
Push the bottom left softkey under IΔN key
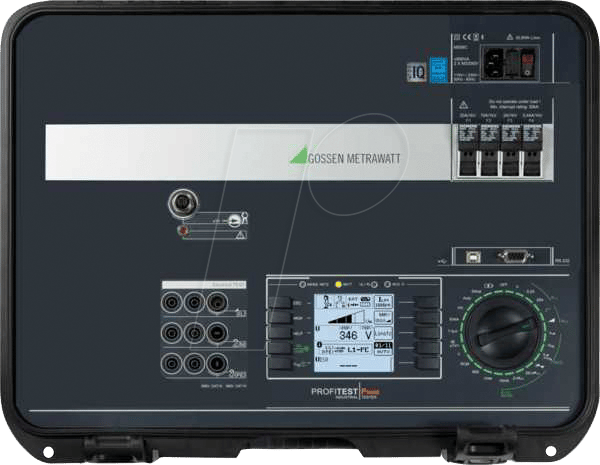pos(280,363)
